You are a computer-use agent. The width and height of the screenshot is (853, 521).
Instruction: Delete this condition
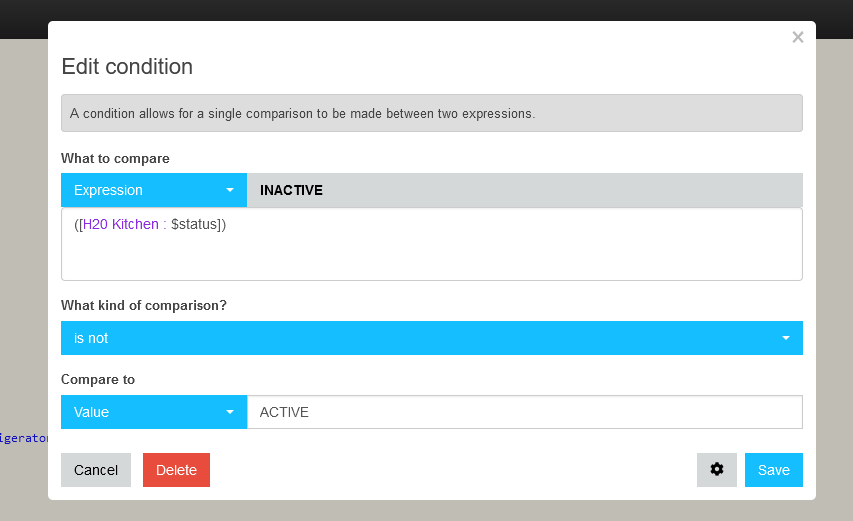pyautogui.click(x=176, y=470)
